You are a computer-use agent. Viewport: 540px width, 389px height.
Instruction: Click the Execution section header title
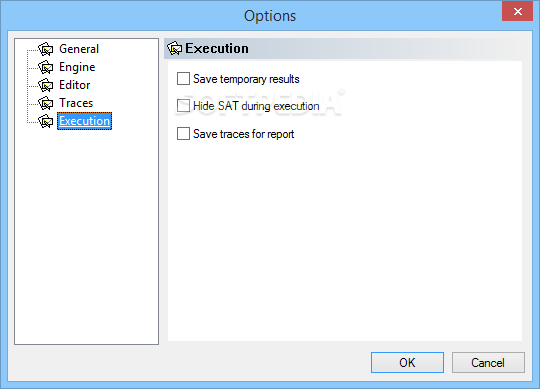click(x=217, y=48)
